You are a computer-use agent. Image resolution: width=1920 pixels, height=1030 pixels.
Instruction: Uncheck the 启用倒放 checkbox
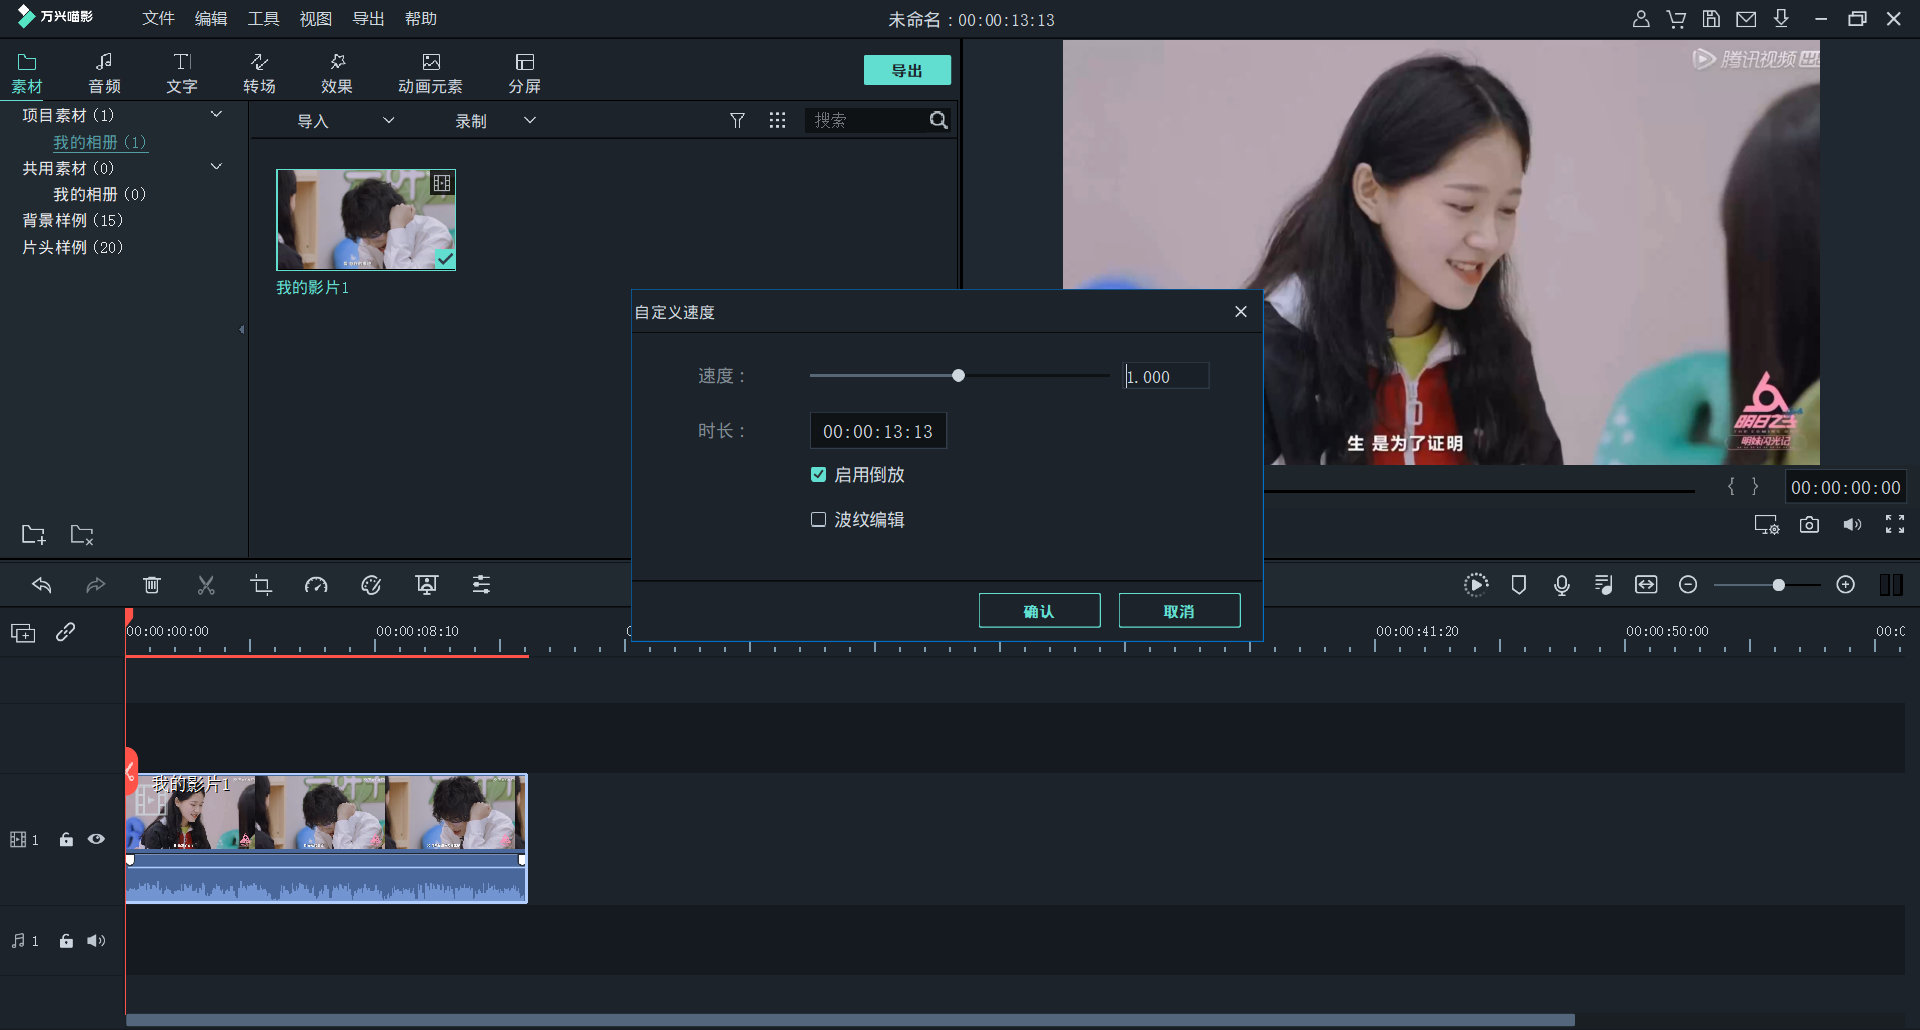pos(818,474)
